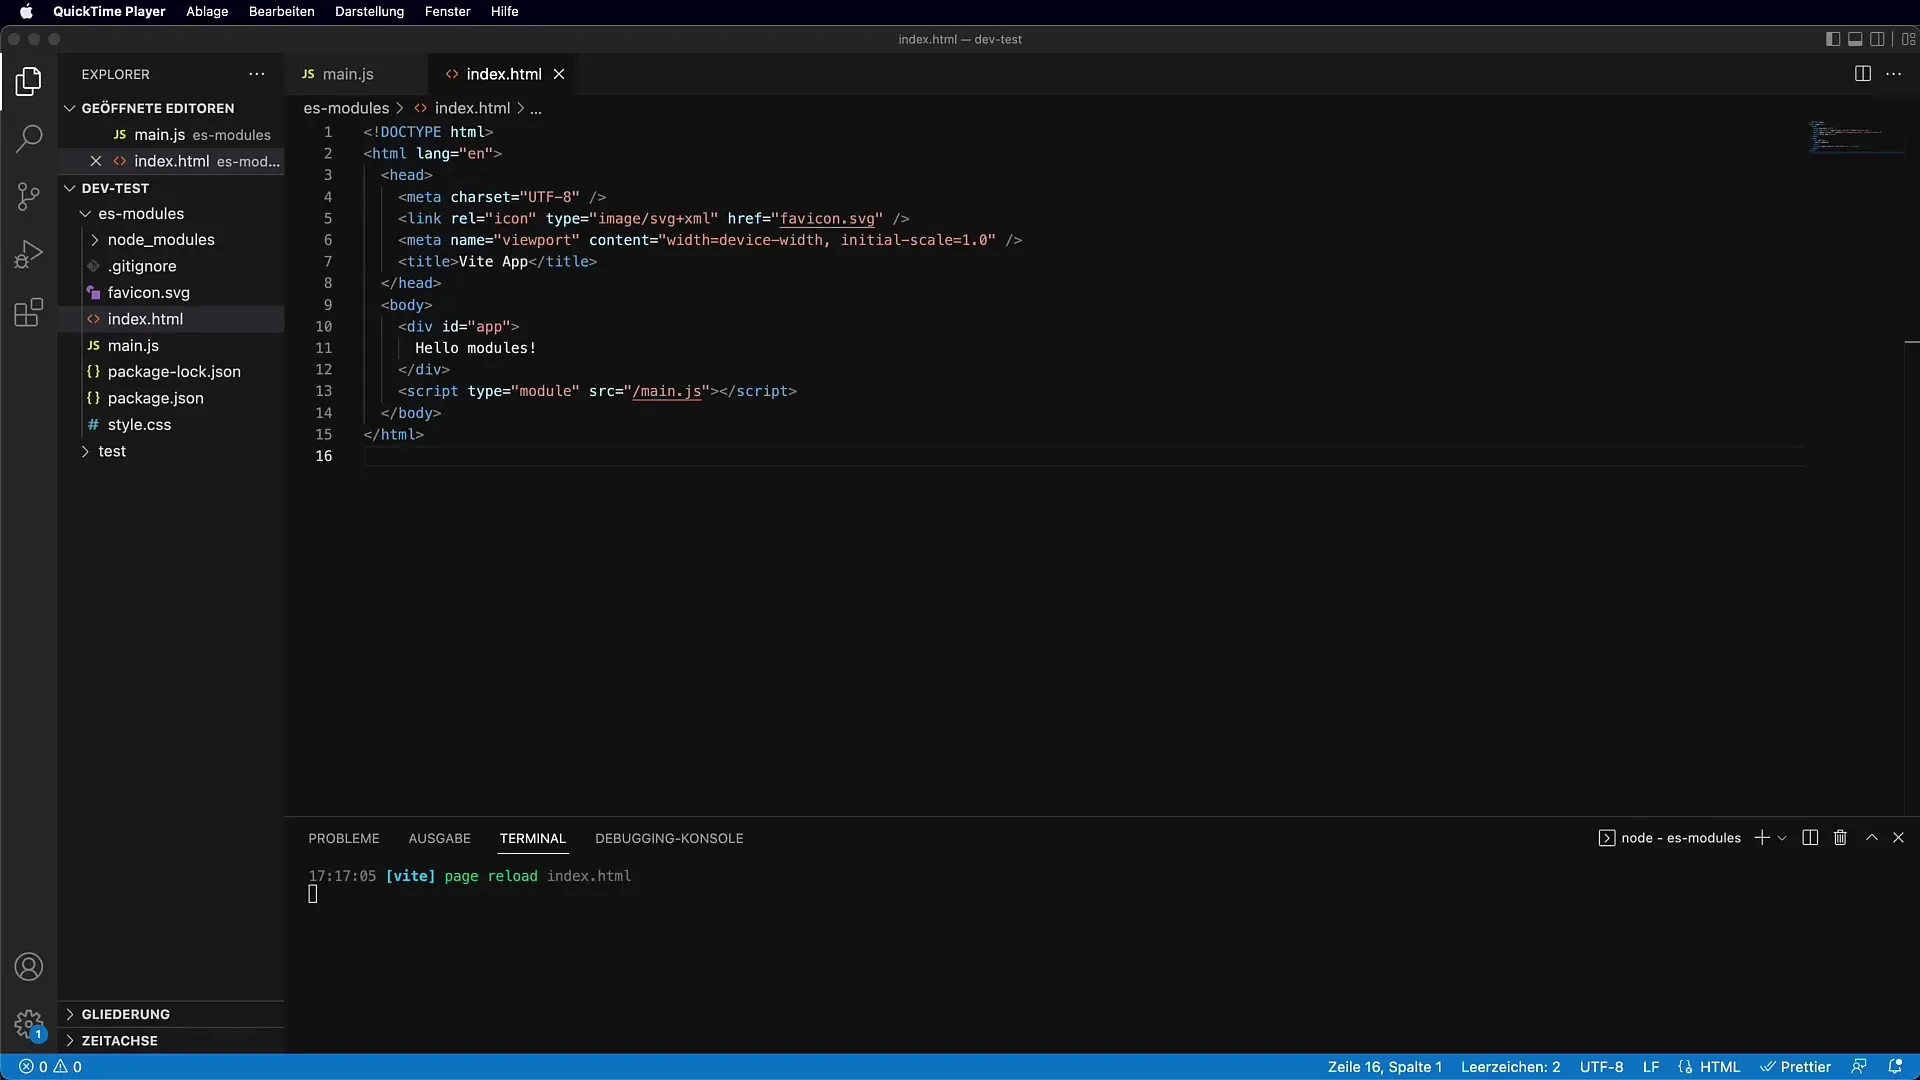The width and height of the screenshot is (1920, 1080).
Task: Open editor more actions menu
Action: pyautogui.click(x=1894, y=74)
